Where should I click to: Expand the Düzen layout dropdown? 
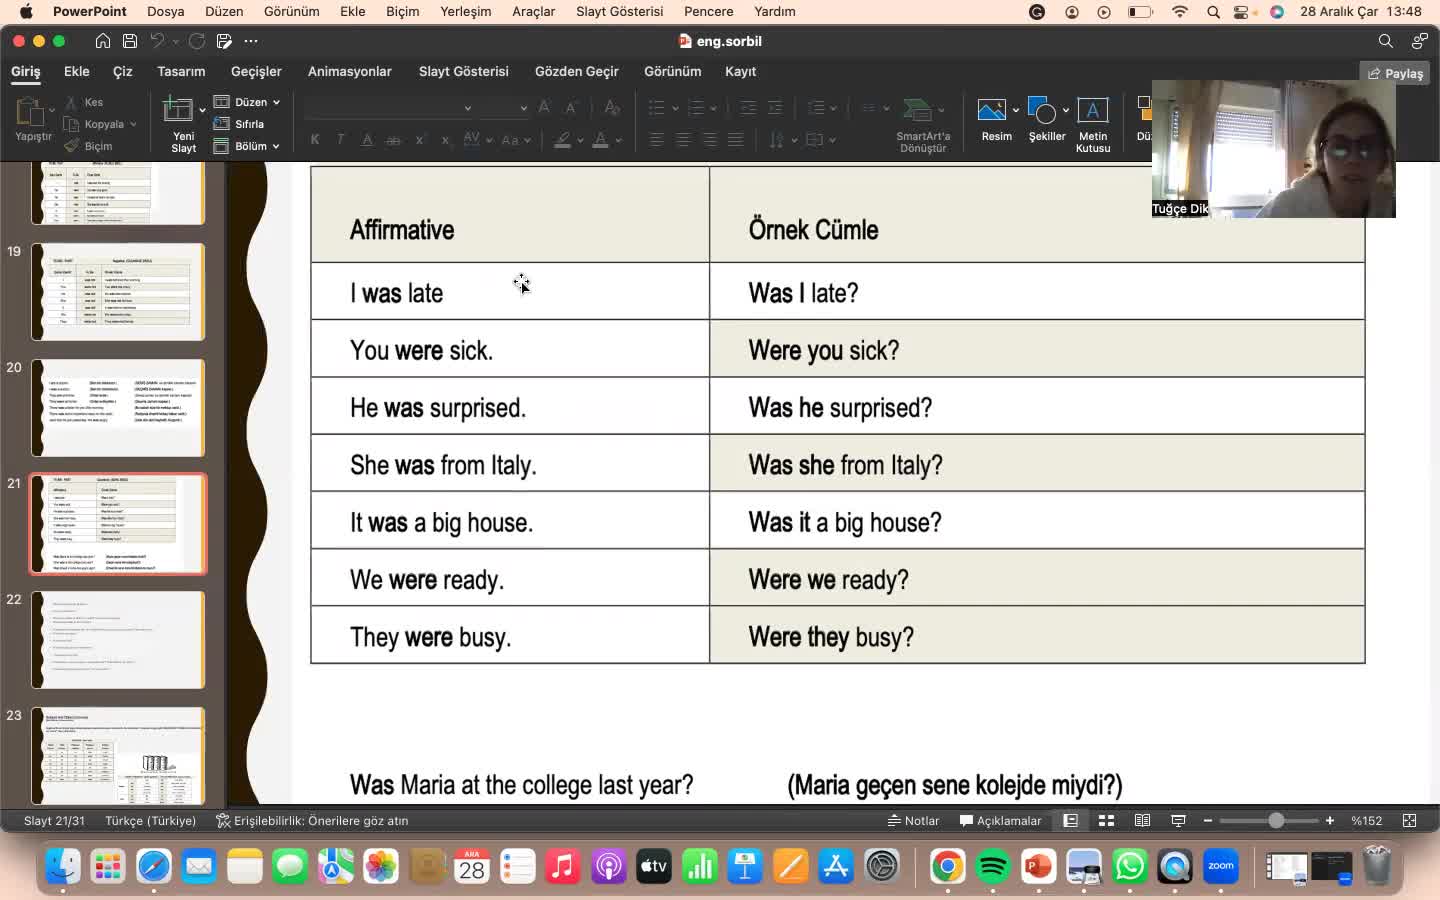click(276, 102)
